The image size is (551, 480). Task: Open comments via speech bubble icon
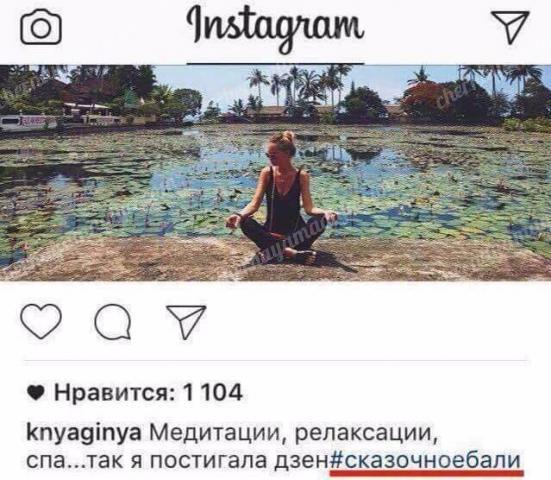(x=113, y=322)
